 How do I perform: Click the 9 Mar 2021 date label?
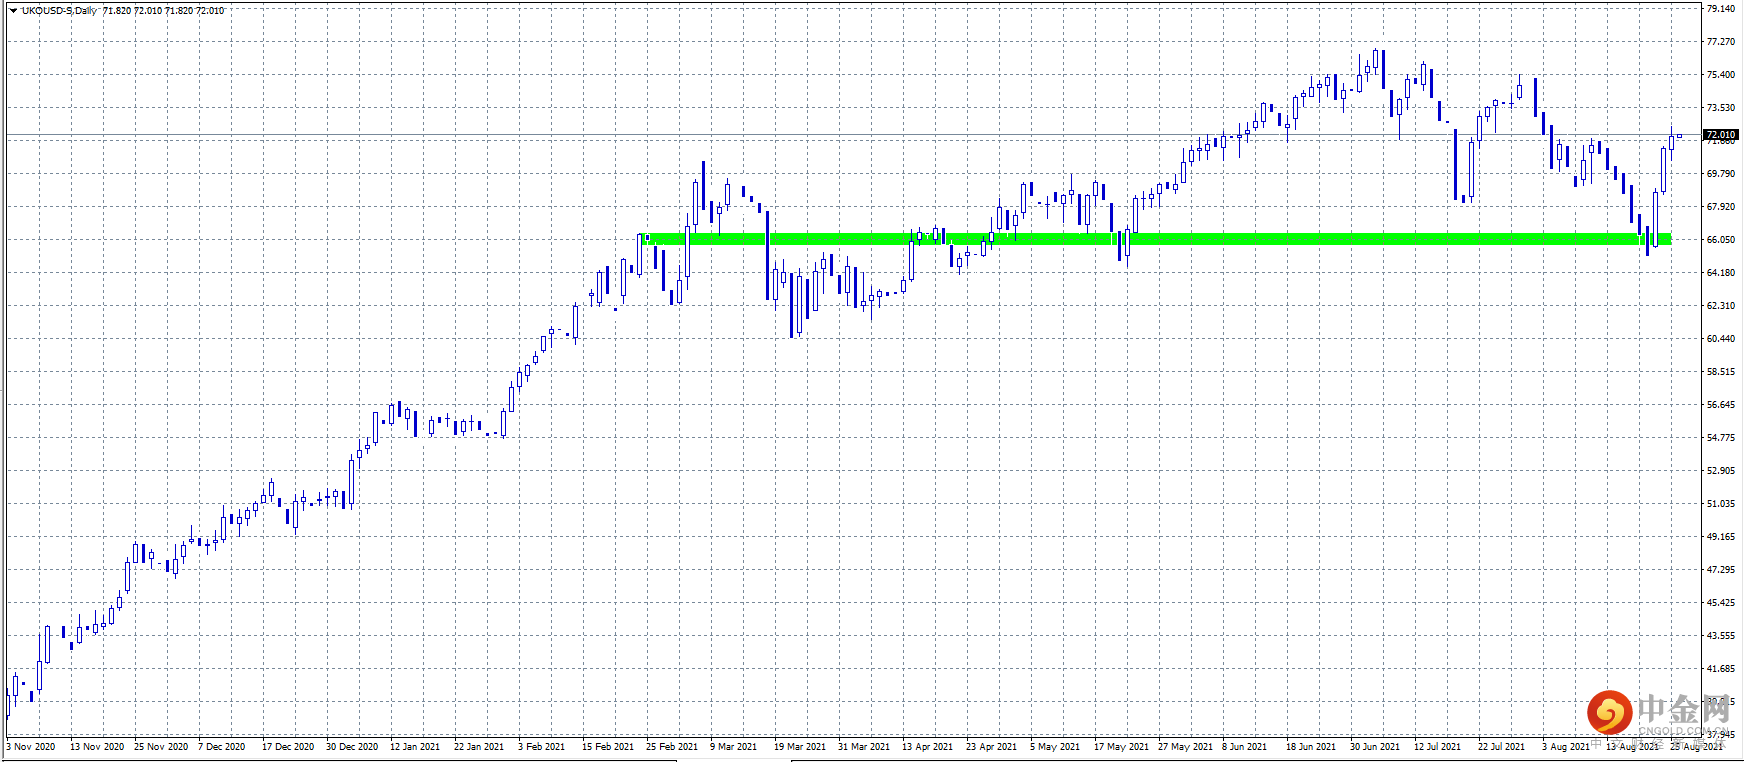pyautogui.click(x=734, y=746)
